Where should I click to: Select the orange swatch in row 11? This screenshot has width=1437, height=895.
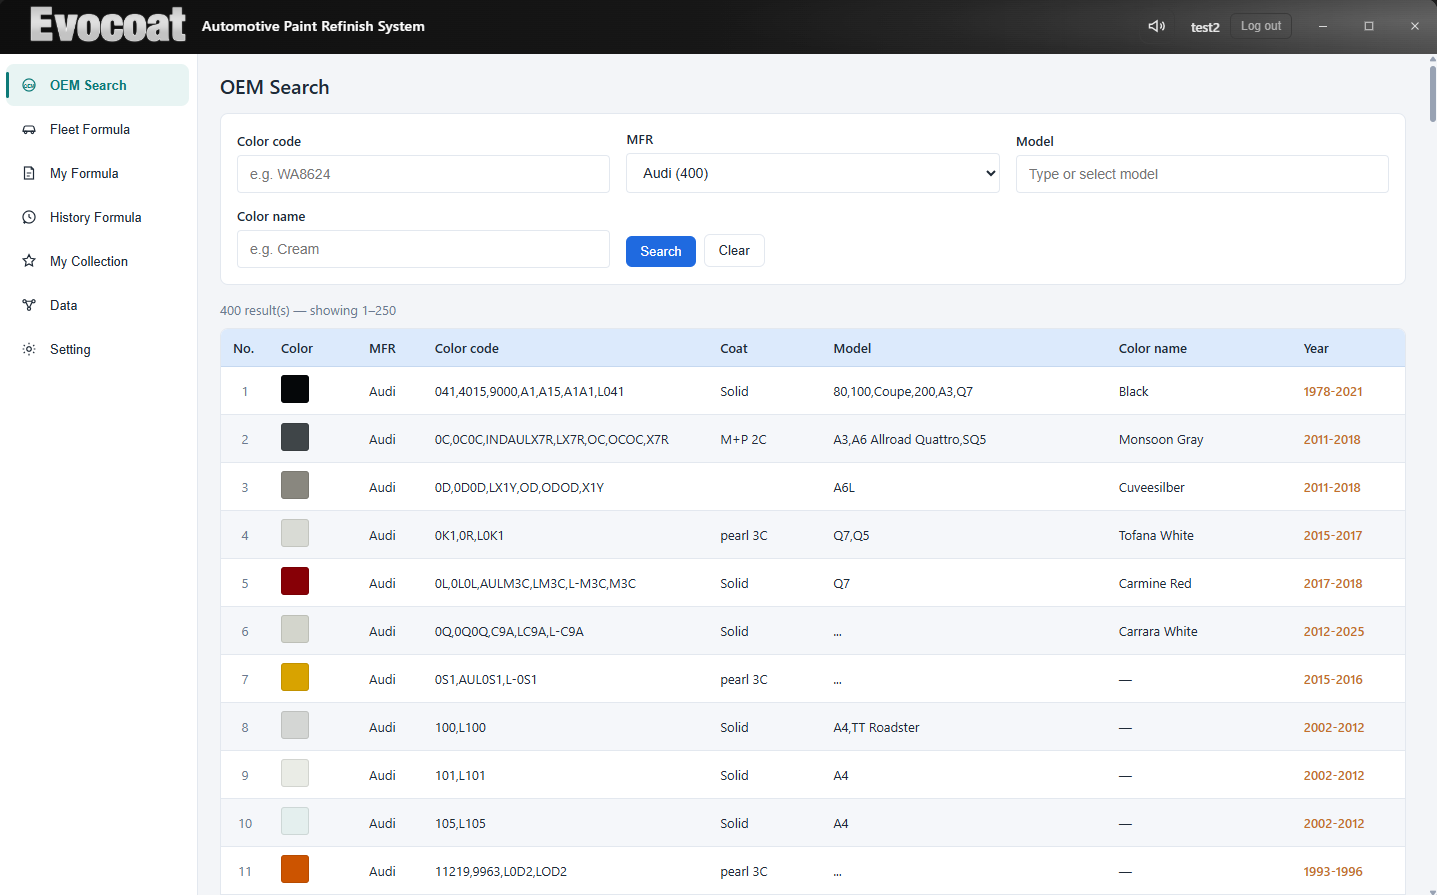coord(295,869)
